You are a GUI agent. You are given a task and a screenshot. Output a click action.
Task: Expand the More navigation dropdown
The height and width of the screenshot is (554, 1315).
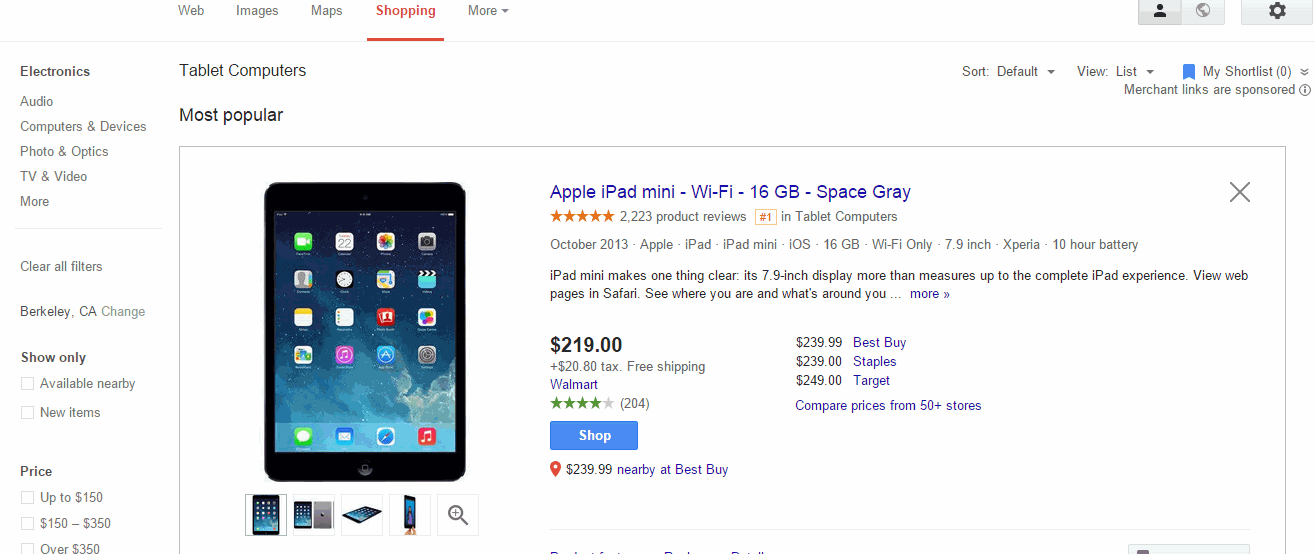point(488,11)
